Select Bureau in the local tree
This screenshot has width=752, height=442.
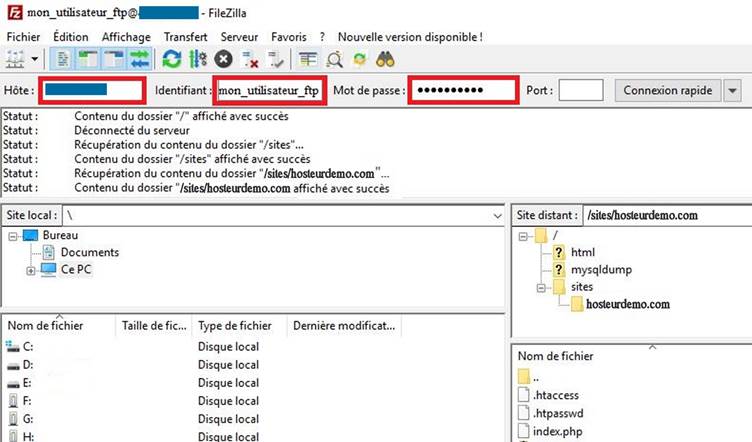[60, 235]
